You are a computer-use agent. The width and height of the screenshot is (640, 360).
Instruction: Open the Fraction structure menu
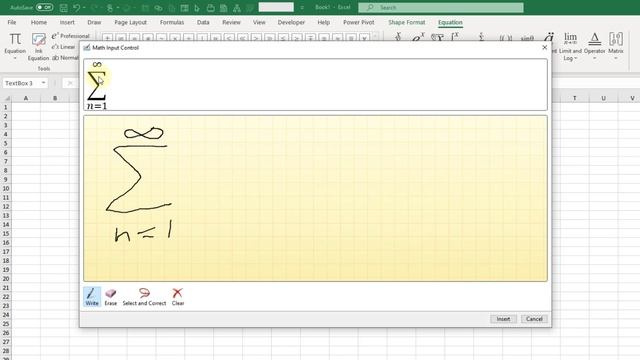[398, 37]
